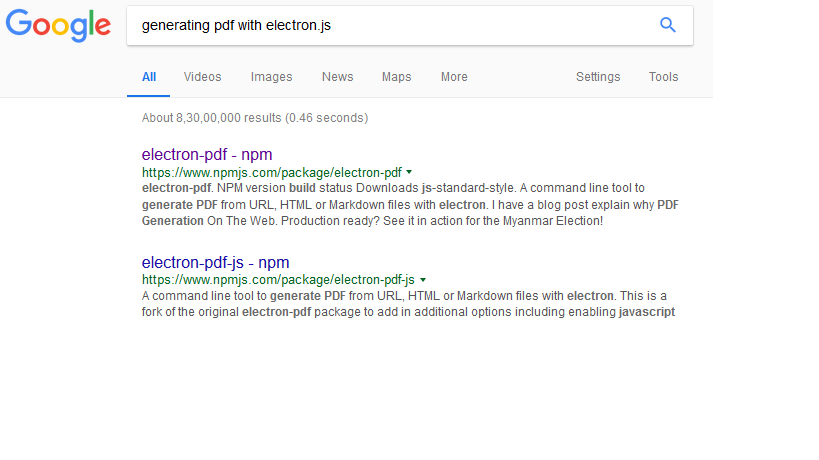Switch to the Maps tab
Image resolution: width=819 pixels, height=460 pixels.
point(396,77)
